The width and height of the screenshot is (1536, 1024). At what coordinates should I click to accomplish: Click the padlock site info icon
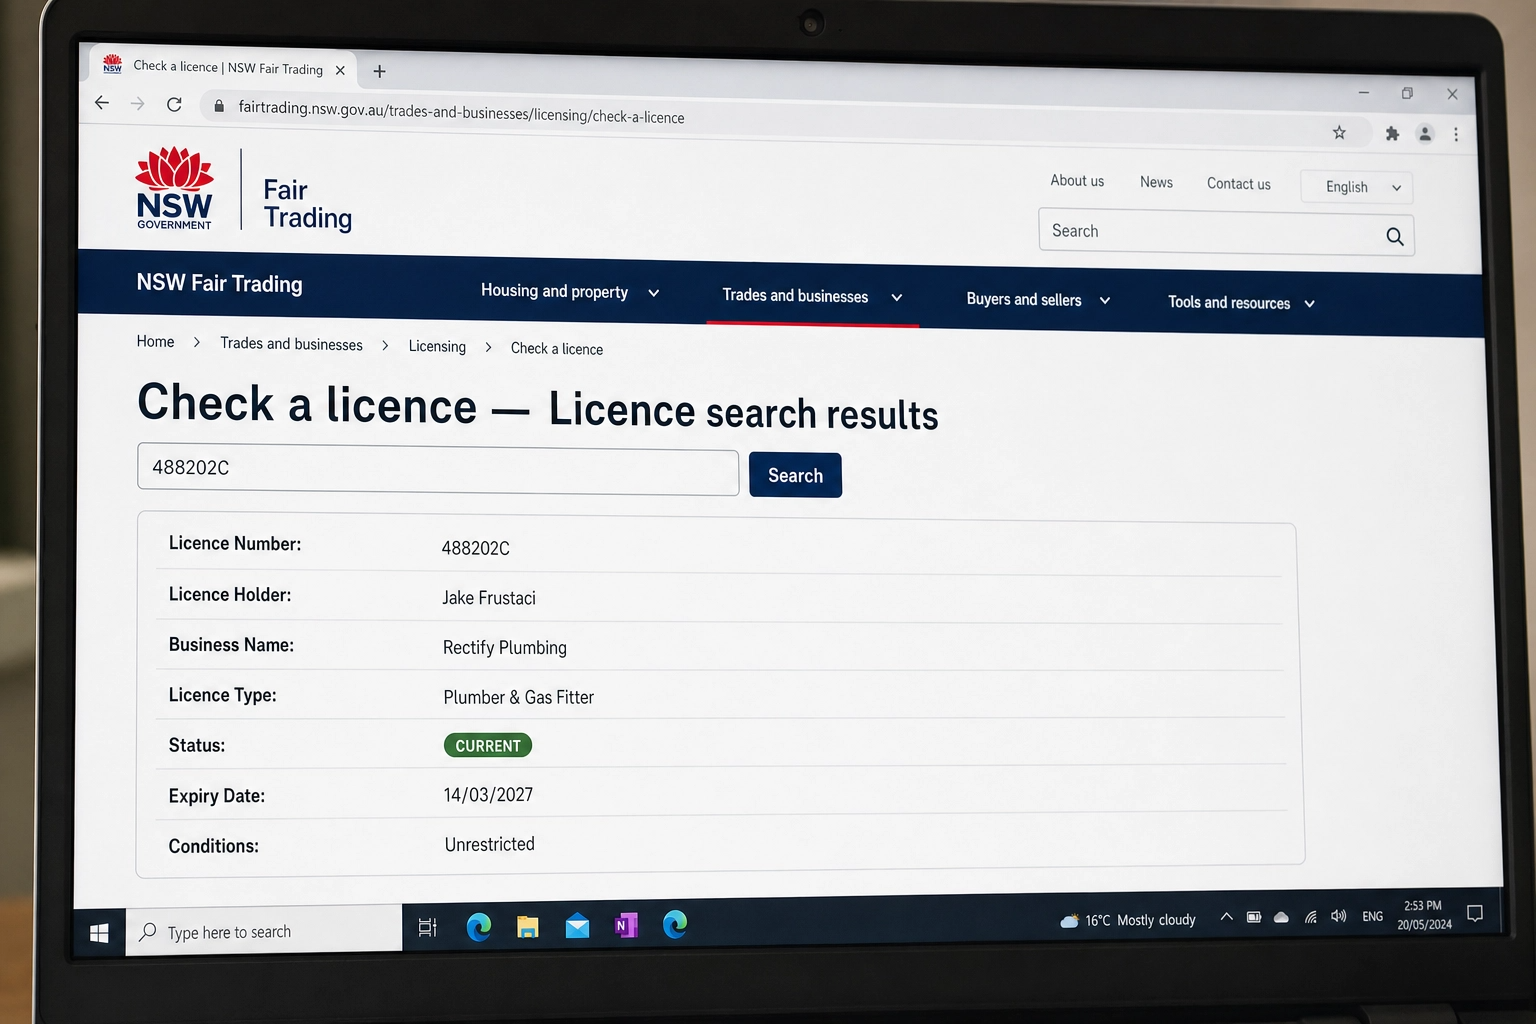pyautogui.click(x=219, y=105)
